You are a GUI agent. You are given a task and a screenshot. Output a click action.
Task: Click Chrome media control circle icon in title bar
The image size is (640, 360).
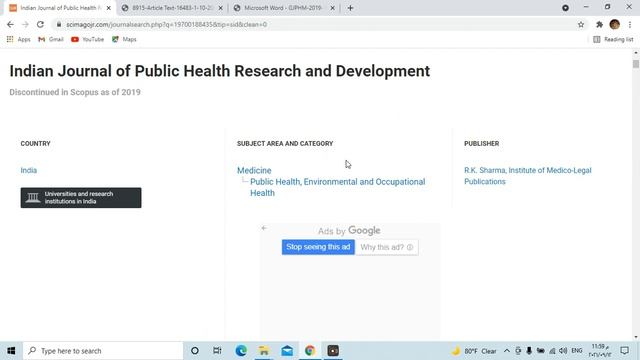(x=565, y=8)
